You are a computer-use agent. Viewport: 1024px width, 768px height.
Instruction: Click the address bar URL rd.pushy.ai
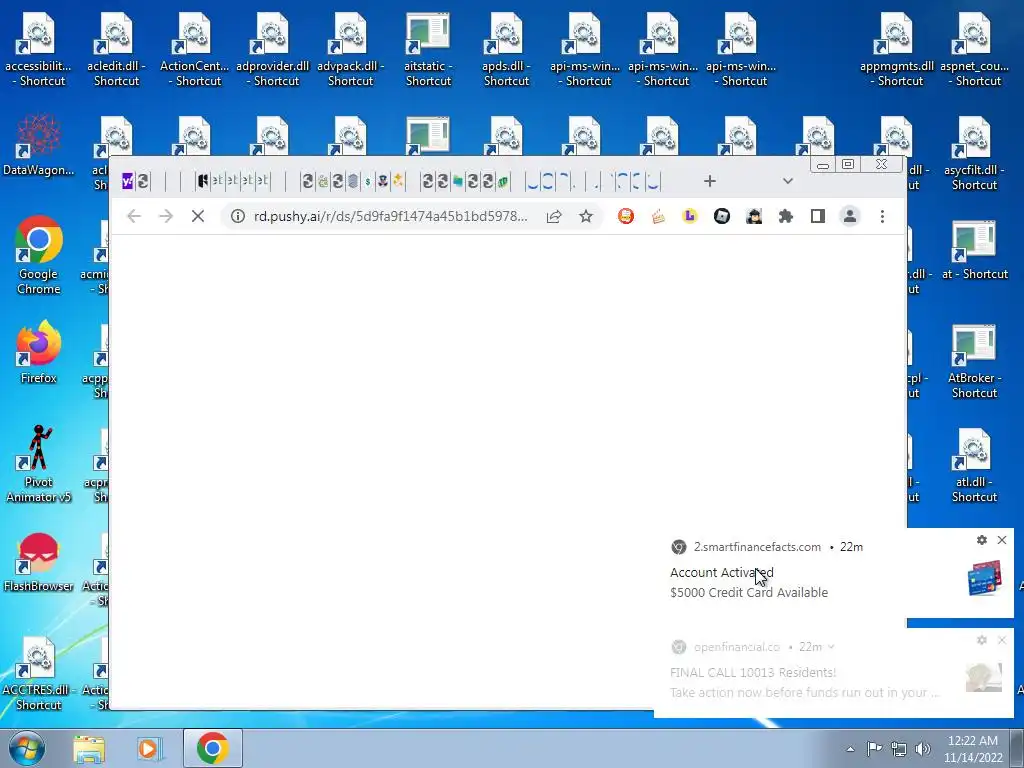[x=391, y=216]
